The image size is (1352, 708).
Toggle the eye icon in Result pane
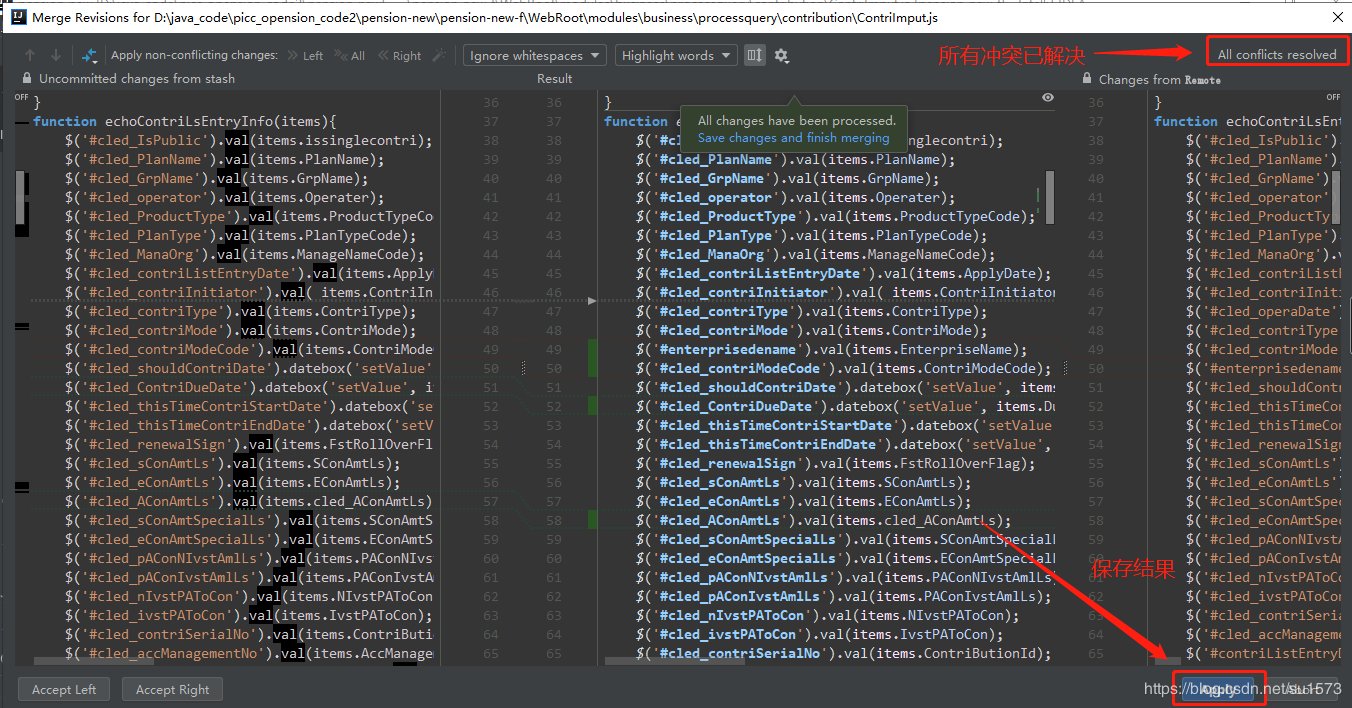[1047, 98]
